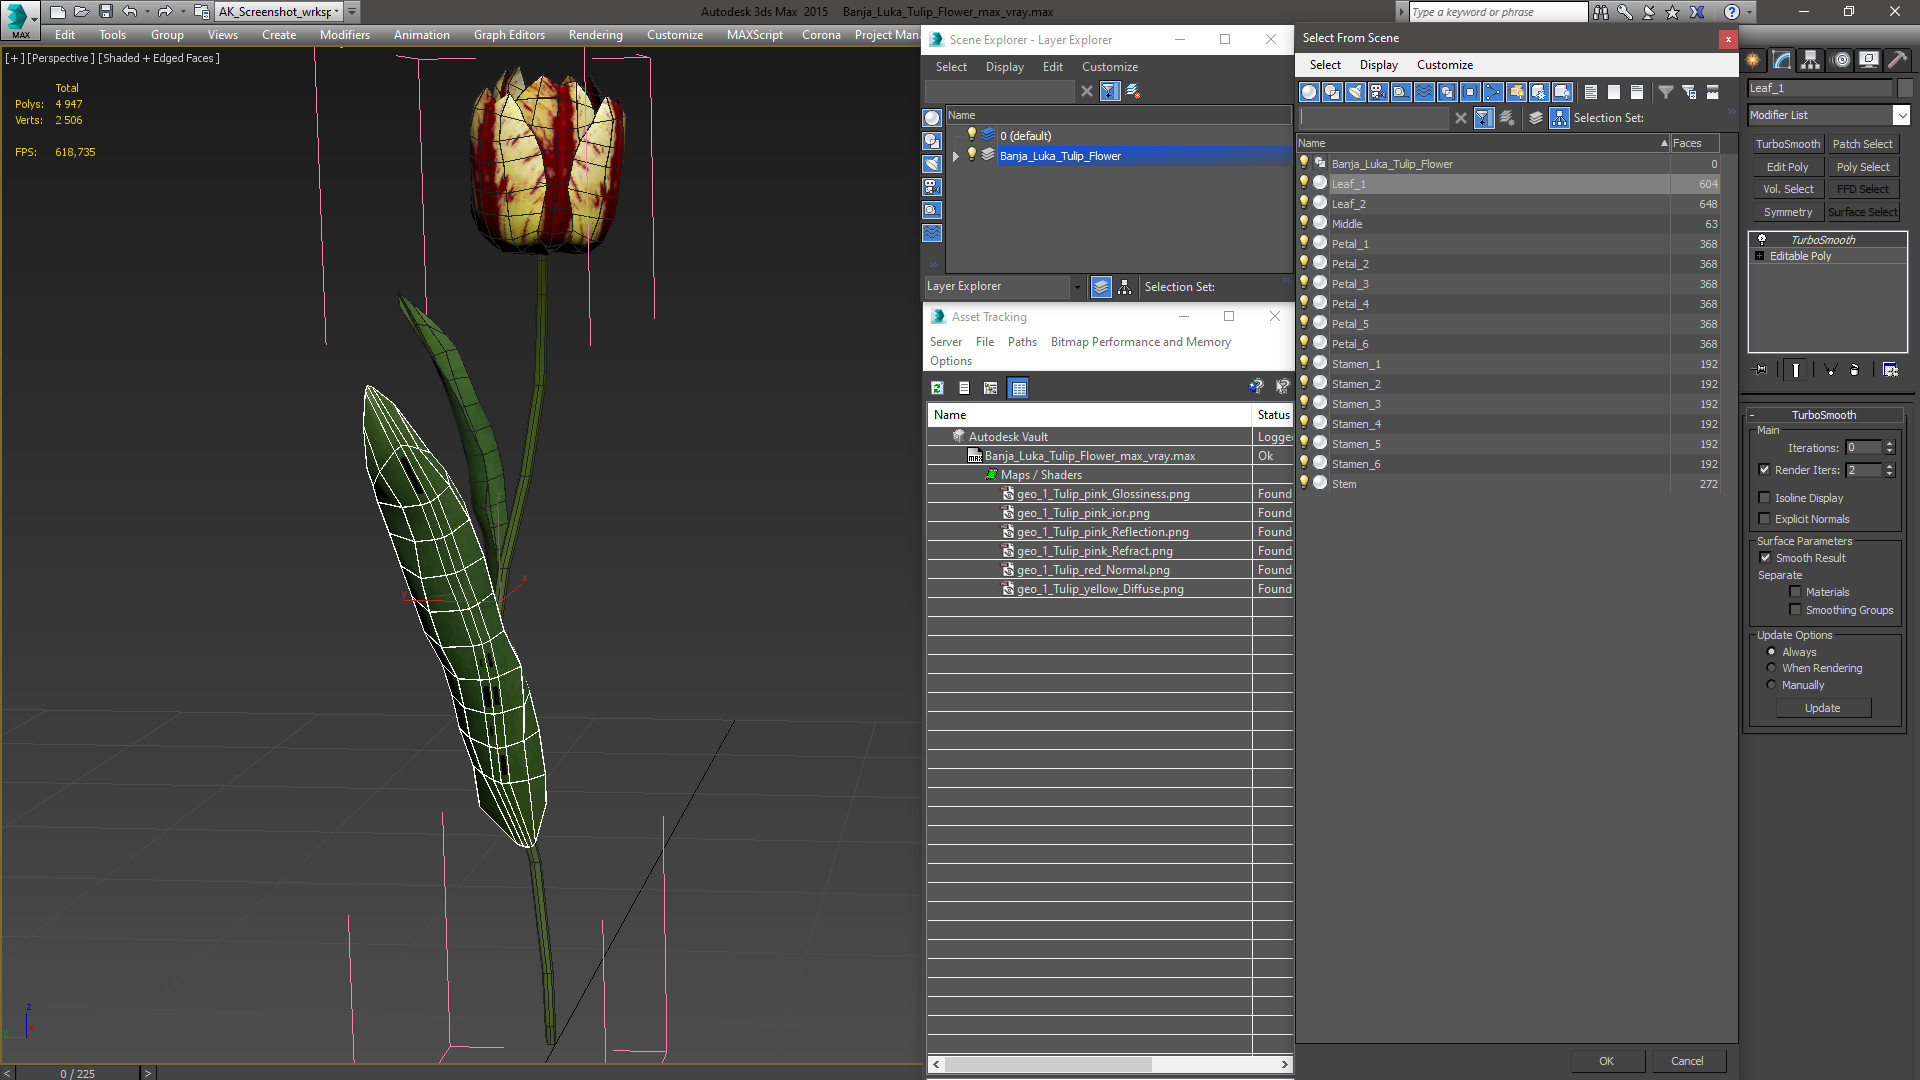Image resolution: width=1920 pixels, height=1080 pixels.
Task: Click the layer explorer filter icon
Action: (1109, 91)
